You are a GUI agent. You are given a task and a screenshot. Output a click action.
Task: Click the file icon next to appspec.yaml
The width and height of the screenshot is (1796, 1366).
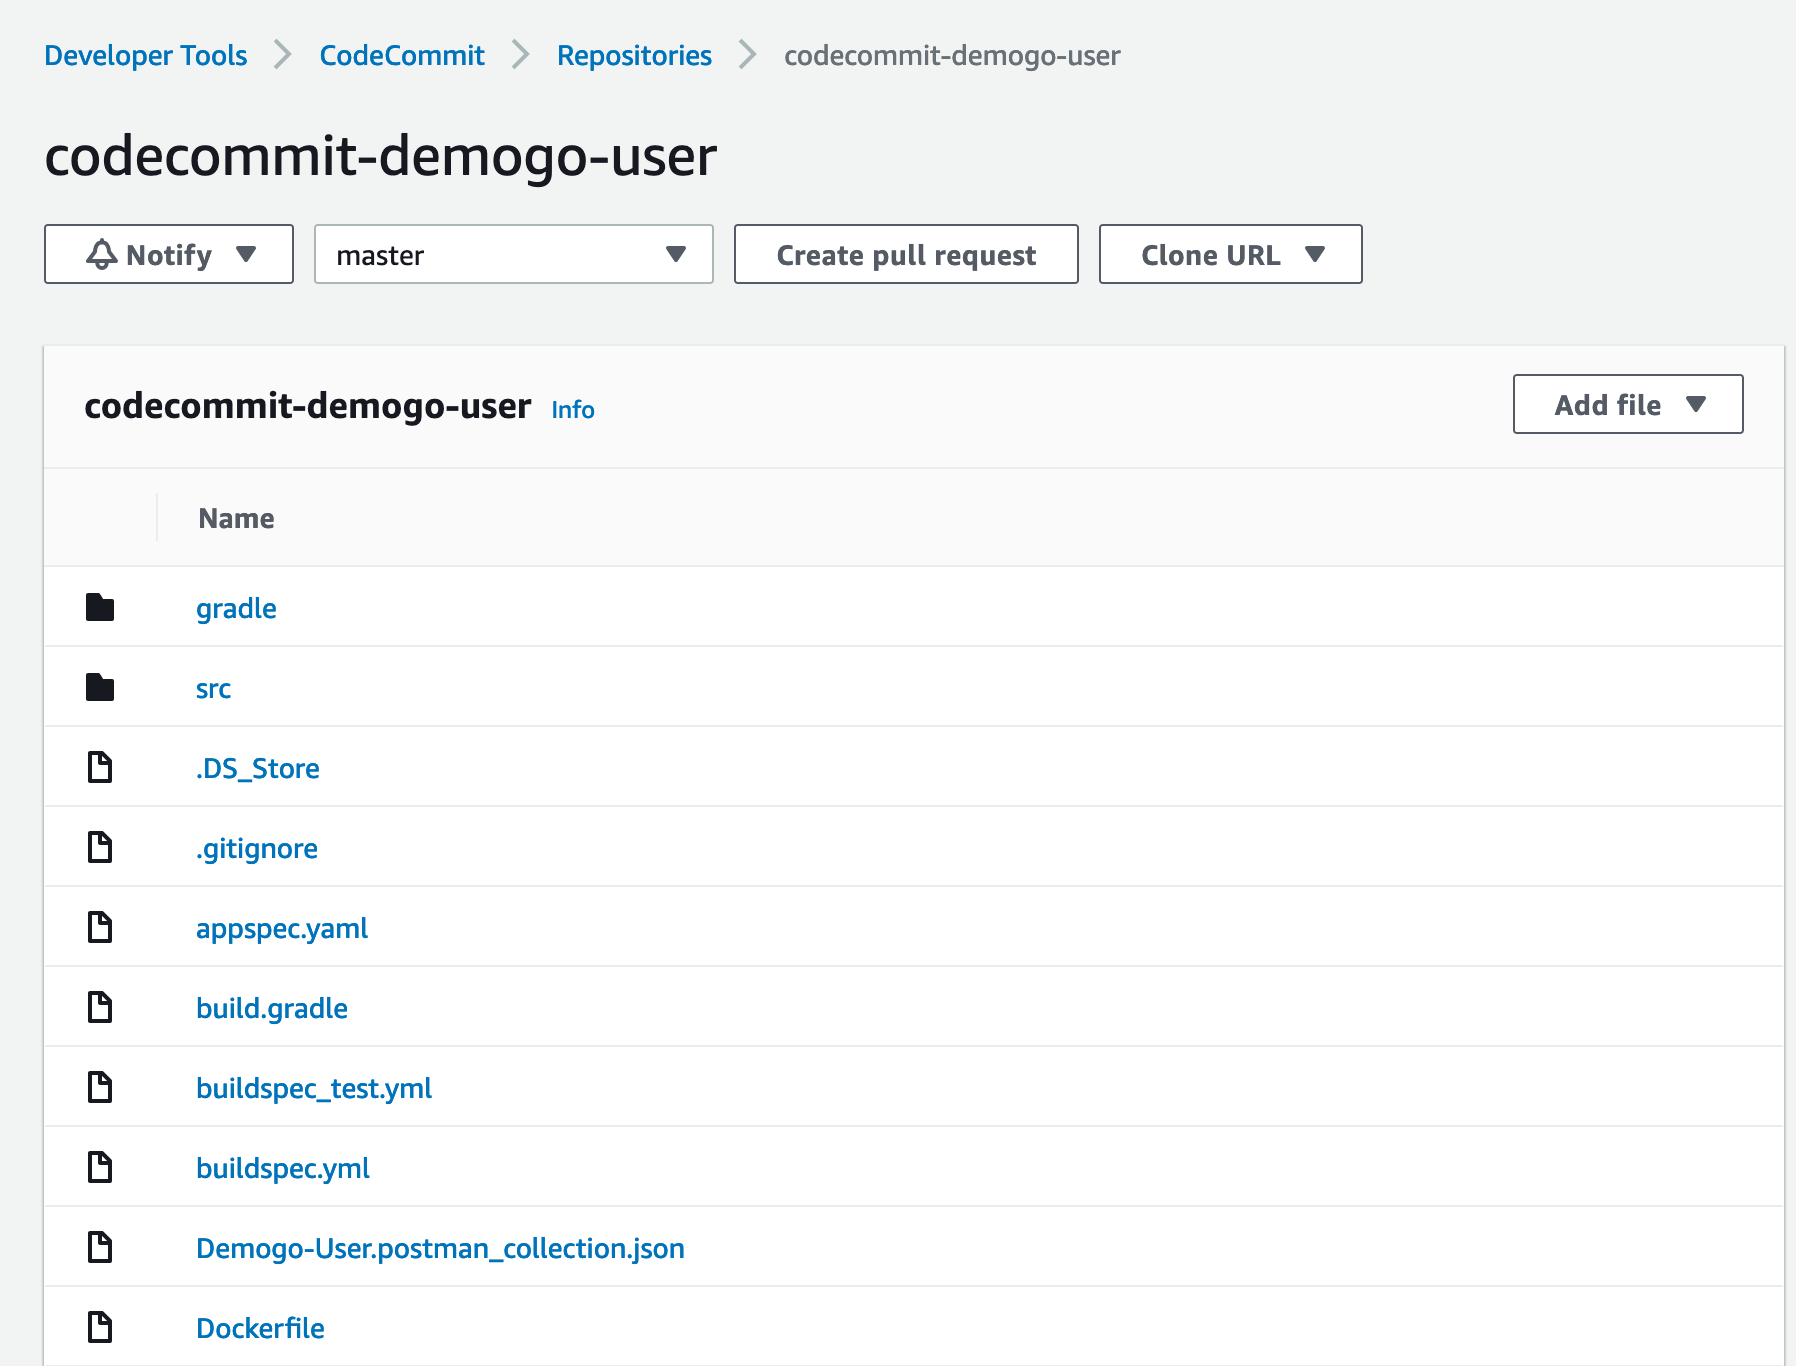[x=100, y=927]
